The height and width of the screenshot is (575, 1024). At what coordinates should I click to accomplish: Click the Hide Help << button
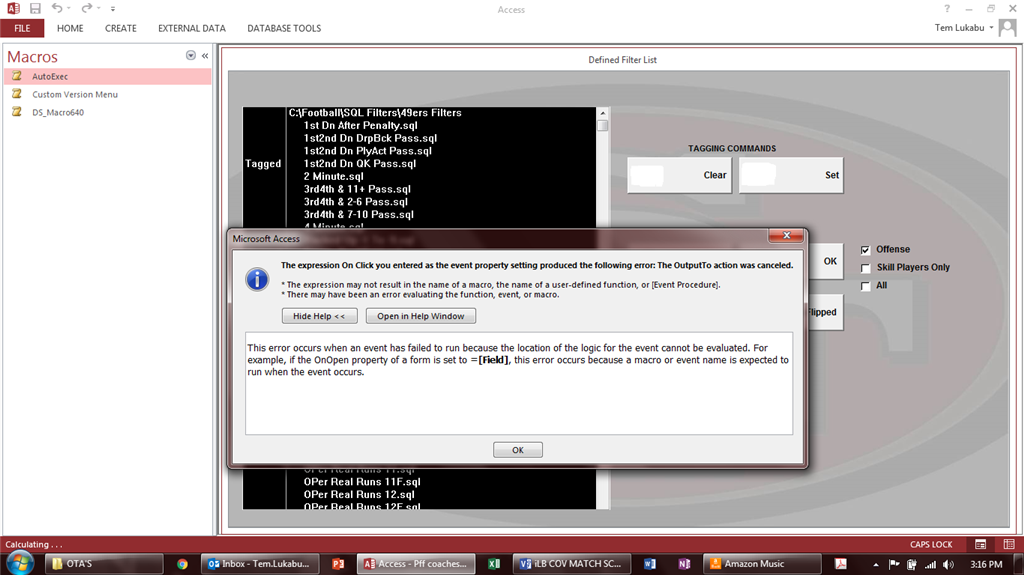click(319, 316)
